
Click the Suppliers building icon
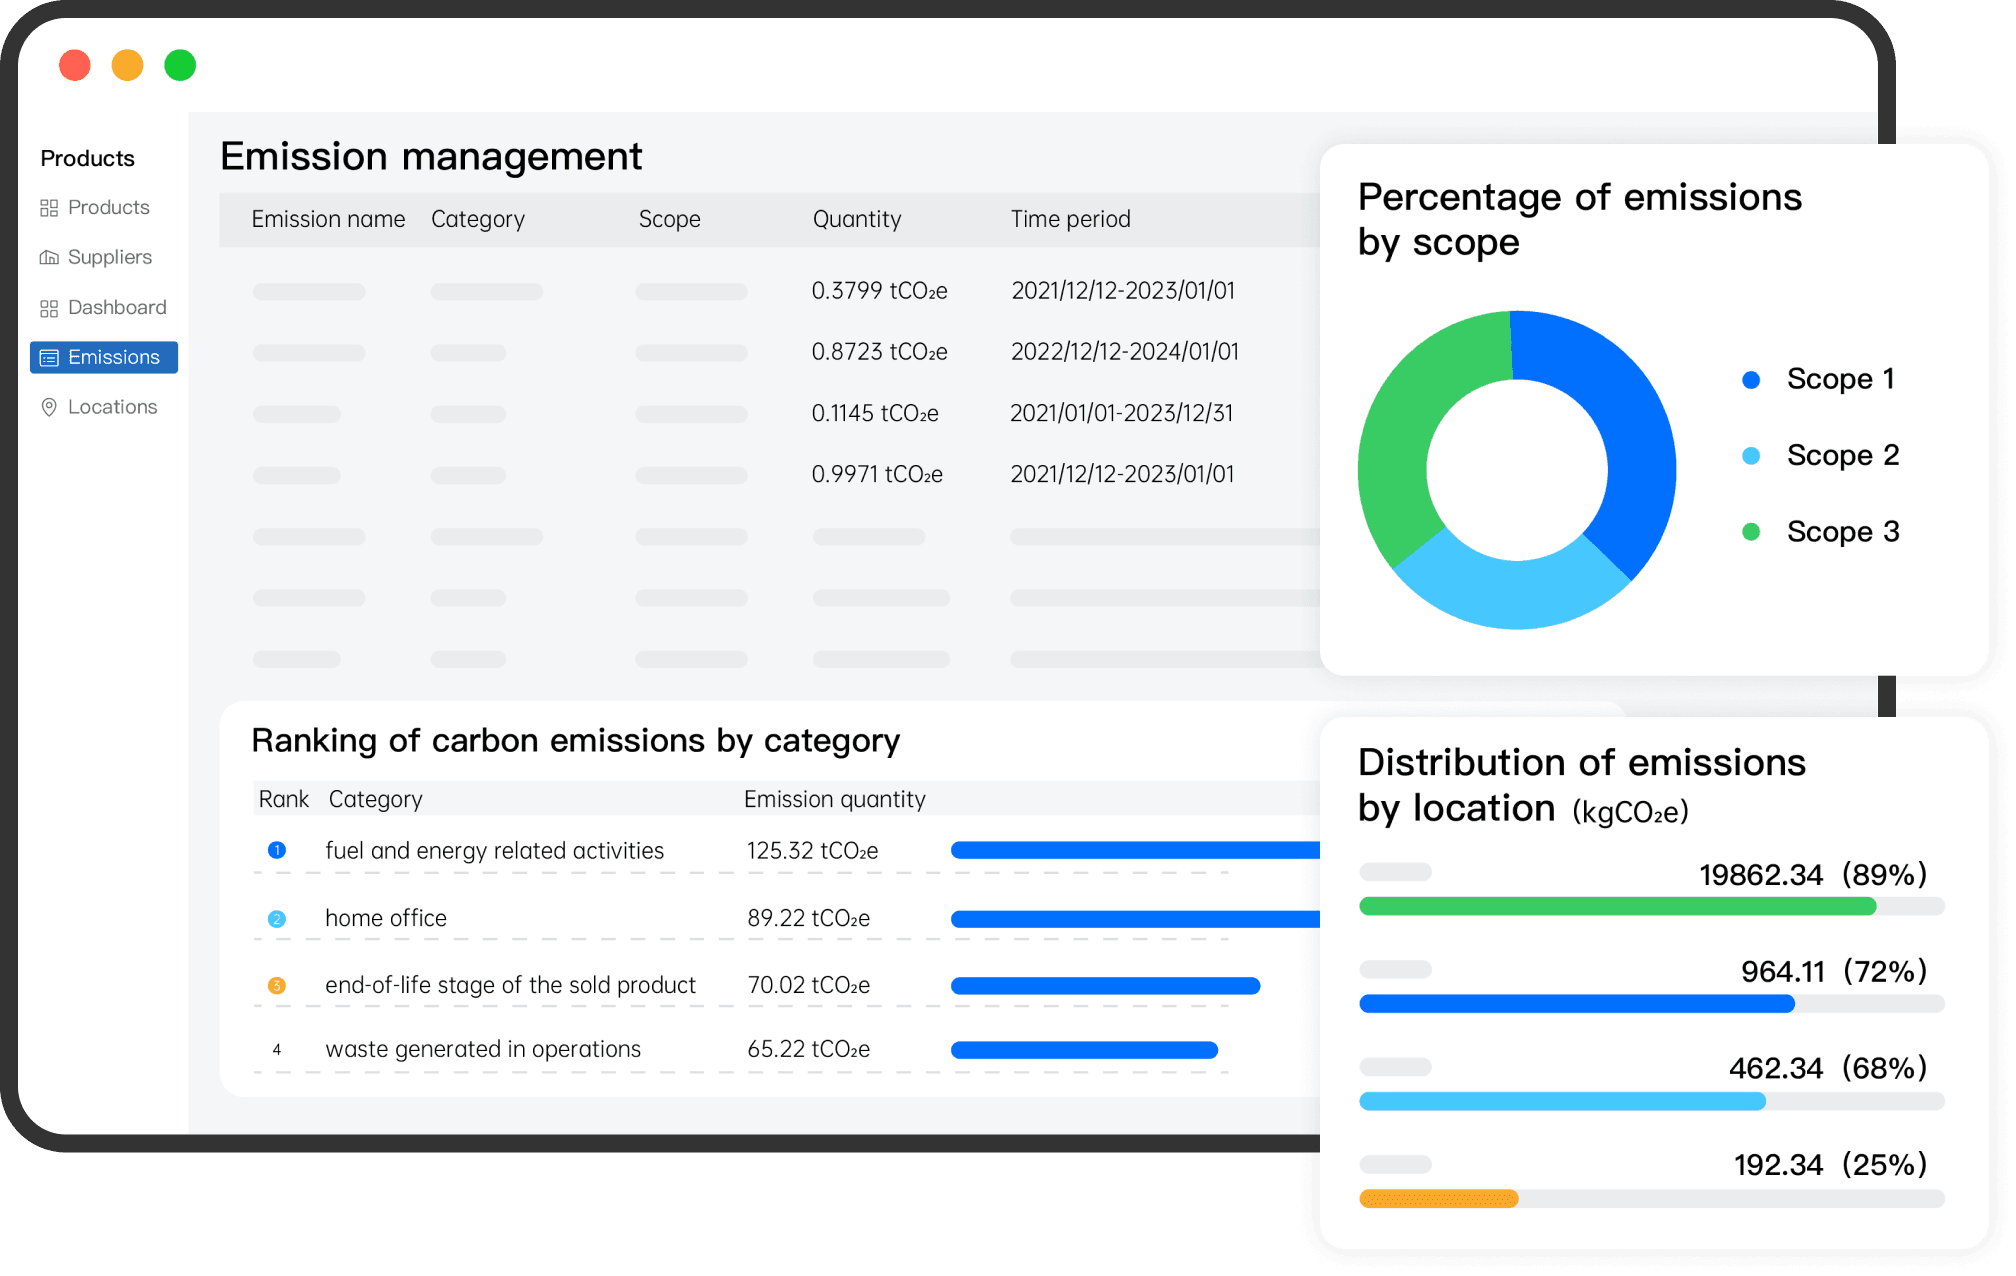48,257
